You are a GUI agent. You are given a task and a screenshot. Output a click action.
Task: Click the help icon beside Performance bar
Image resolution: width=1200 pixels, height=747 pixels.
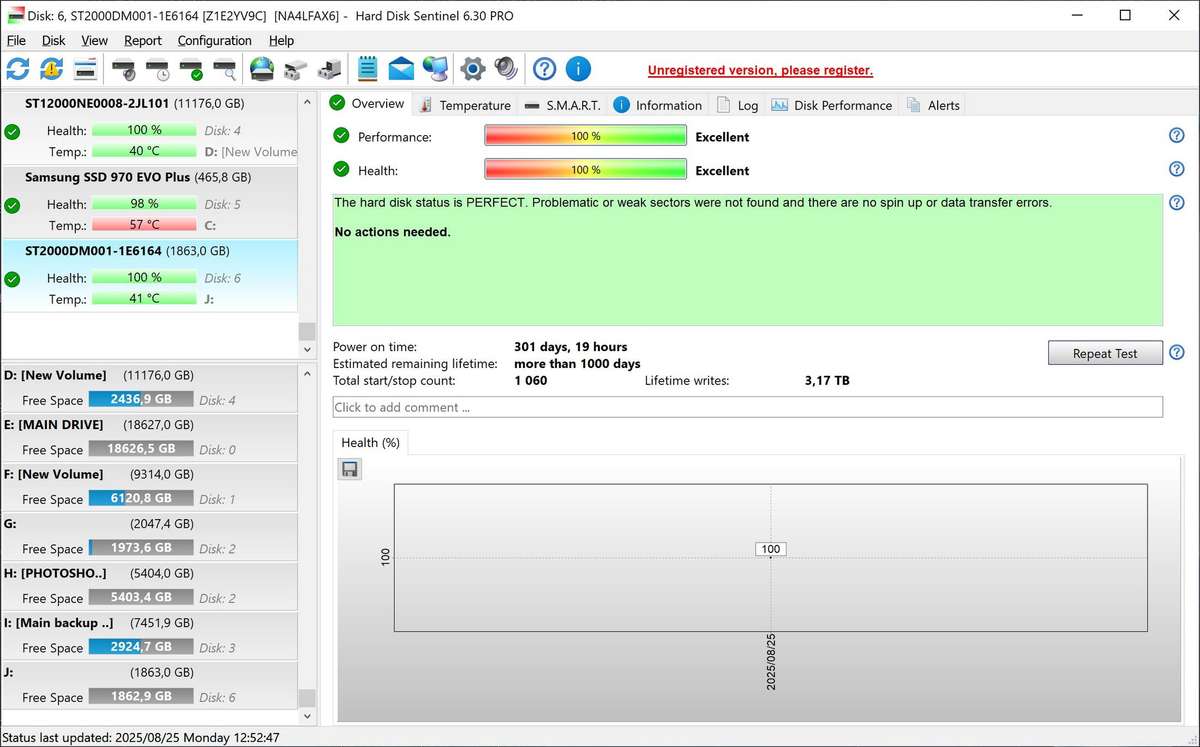click(1176, 136)
